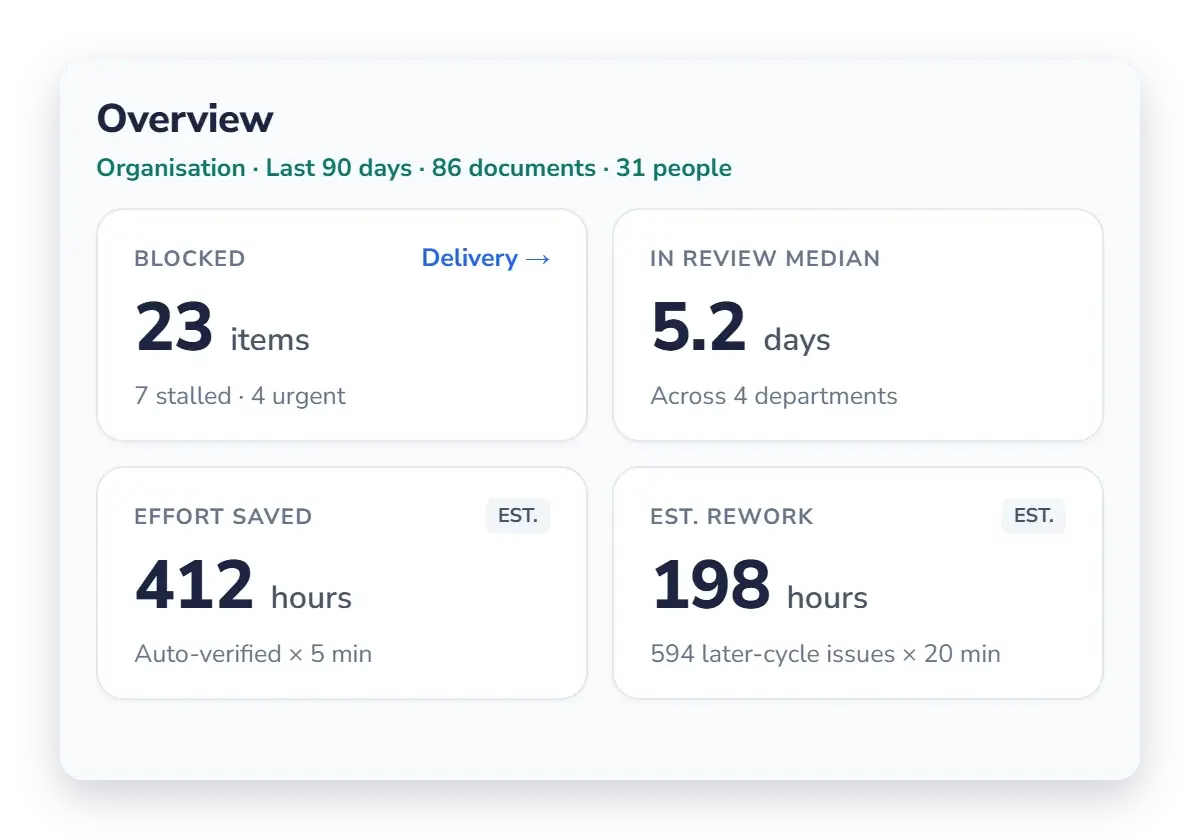Select the '198' hours value

(711, 586)
